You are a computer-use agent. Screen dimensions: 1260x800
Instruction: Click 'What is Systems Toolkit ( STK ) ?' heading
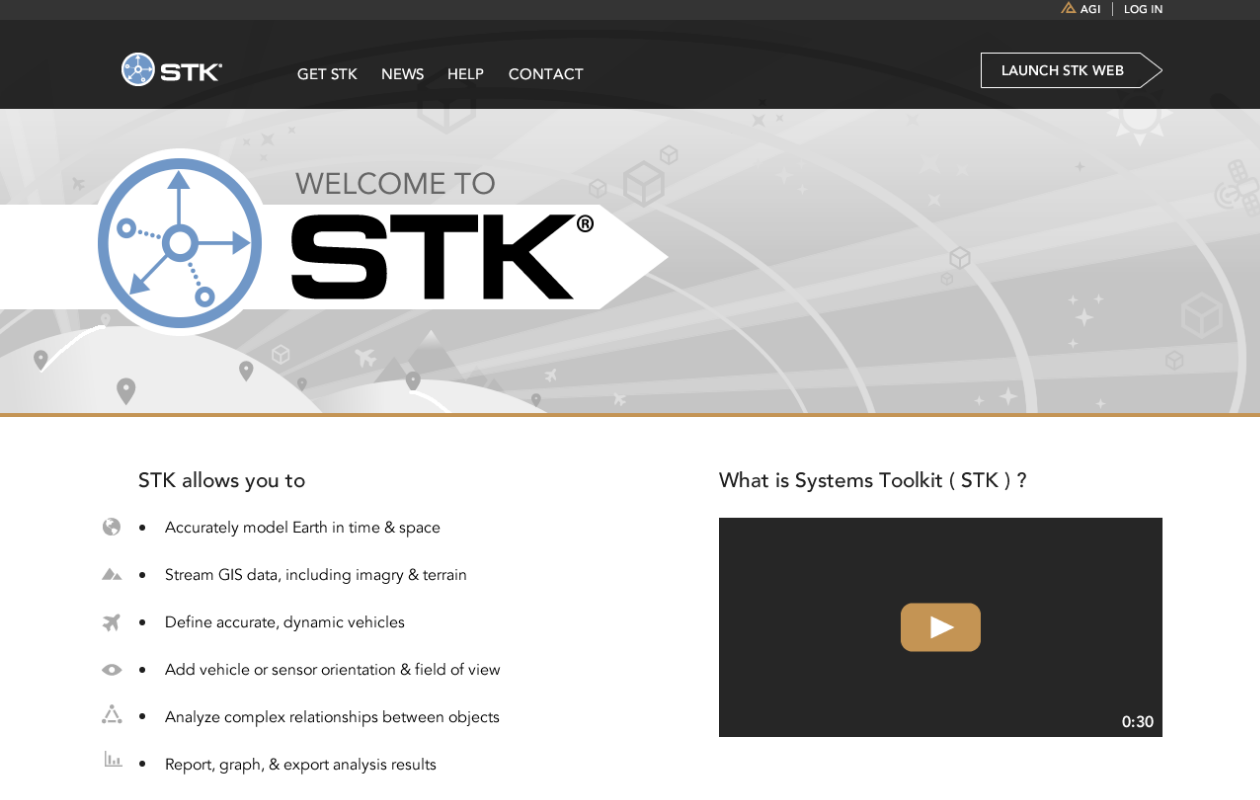(x=873, y=480)
